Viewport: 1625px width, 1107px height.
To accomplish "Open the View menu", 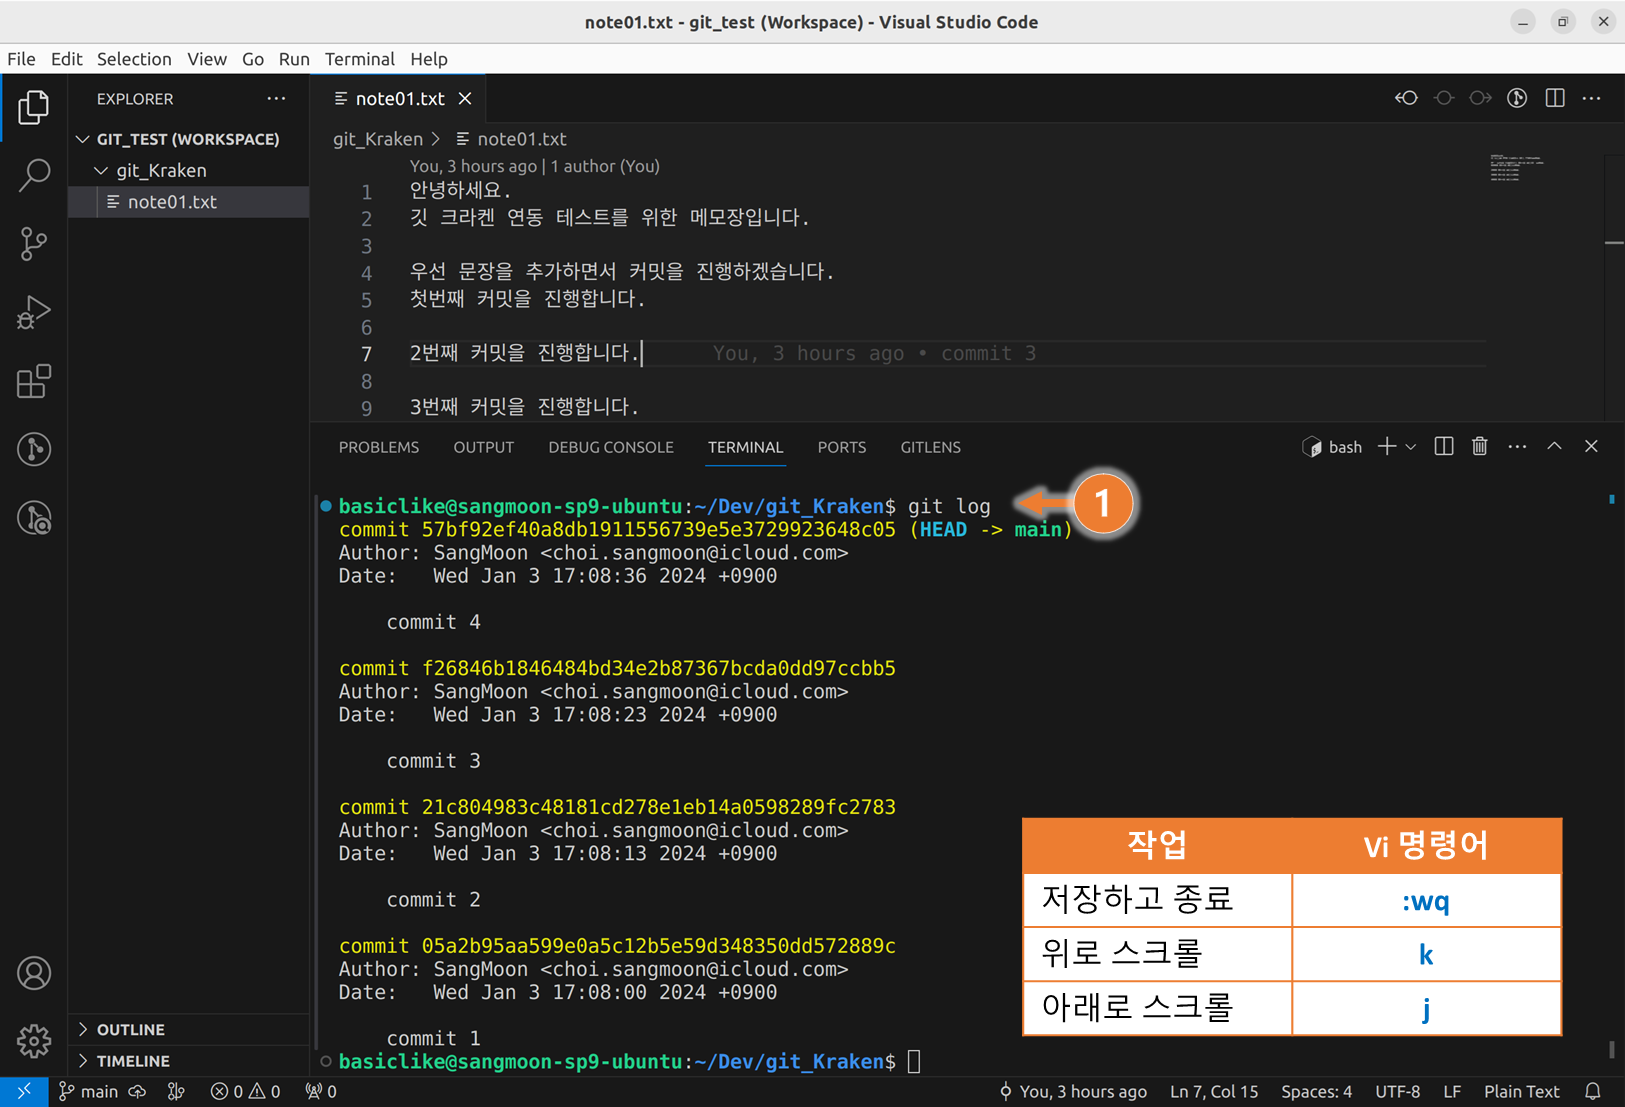I will pyautogui.click(x=207, y=59).
